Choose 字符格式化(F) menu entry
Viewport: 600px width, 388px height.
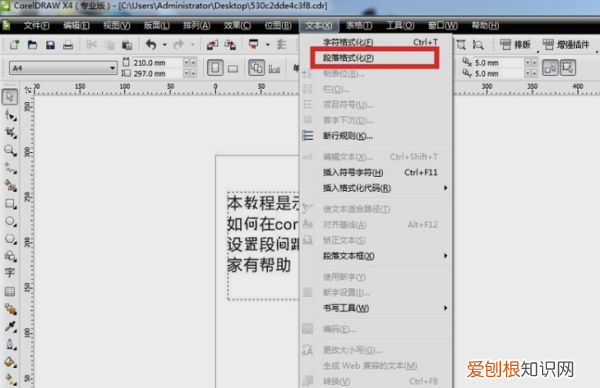point(376,42)
